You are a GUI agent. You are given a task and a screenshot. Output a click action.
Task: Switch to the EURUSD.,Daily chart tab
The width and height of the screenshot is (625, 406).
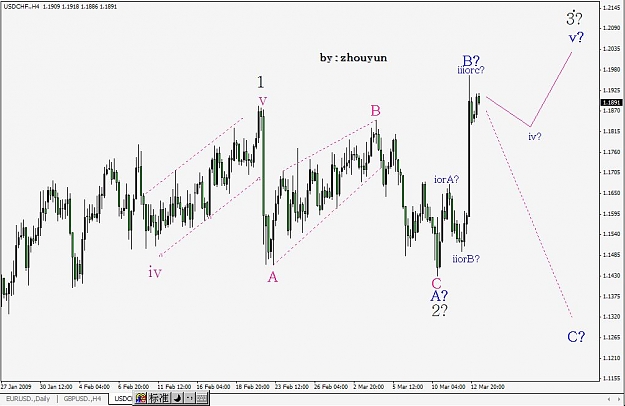(x=28, y=399)
